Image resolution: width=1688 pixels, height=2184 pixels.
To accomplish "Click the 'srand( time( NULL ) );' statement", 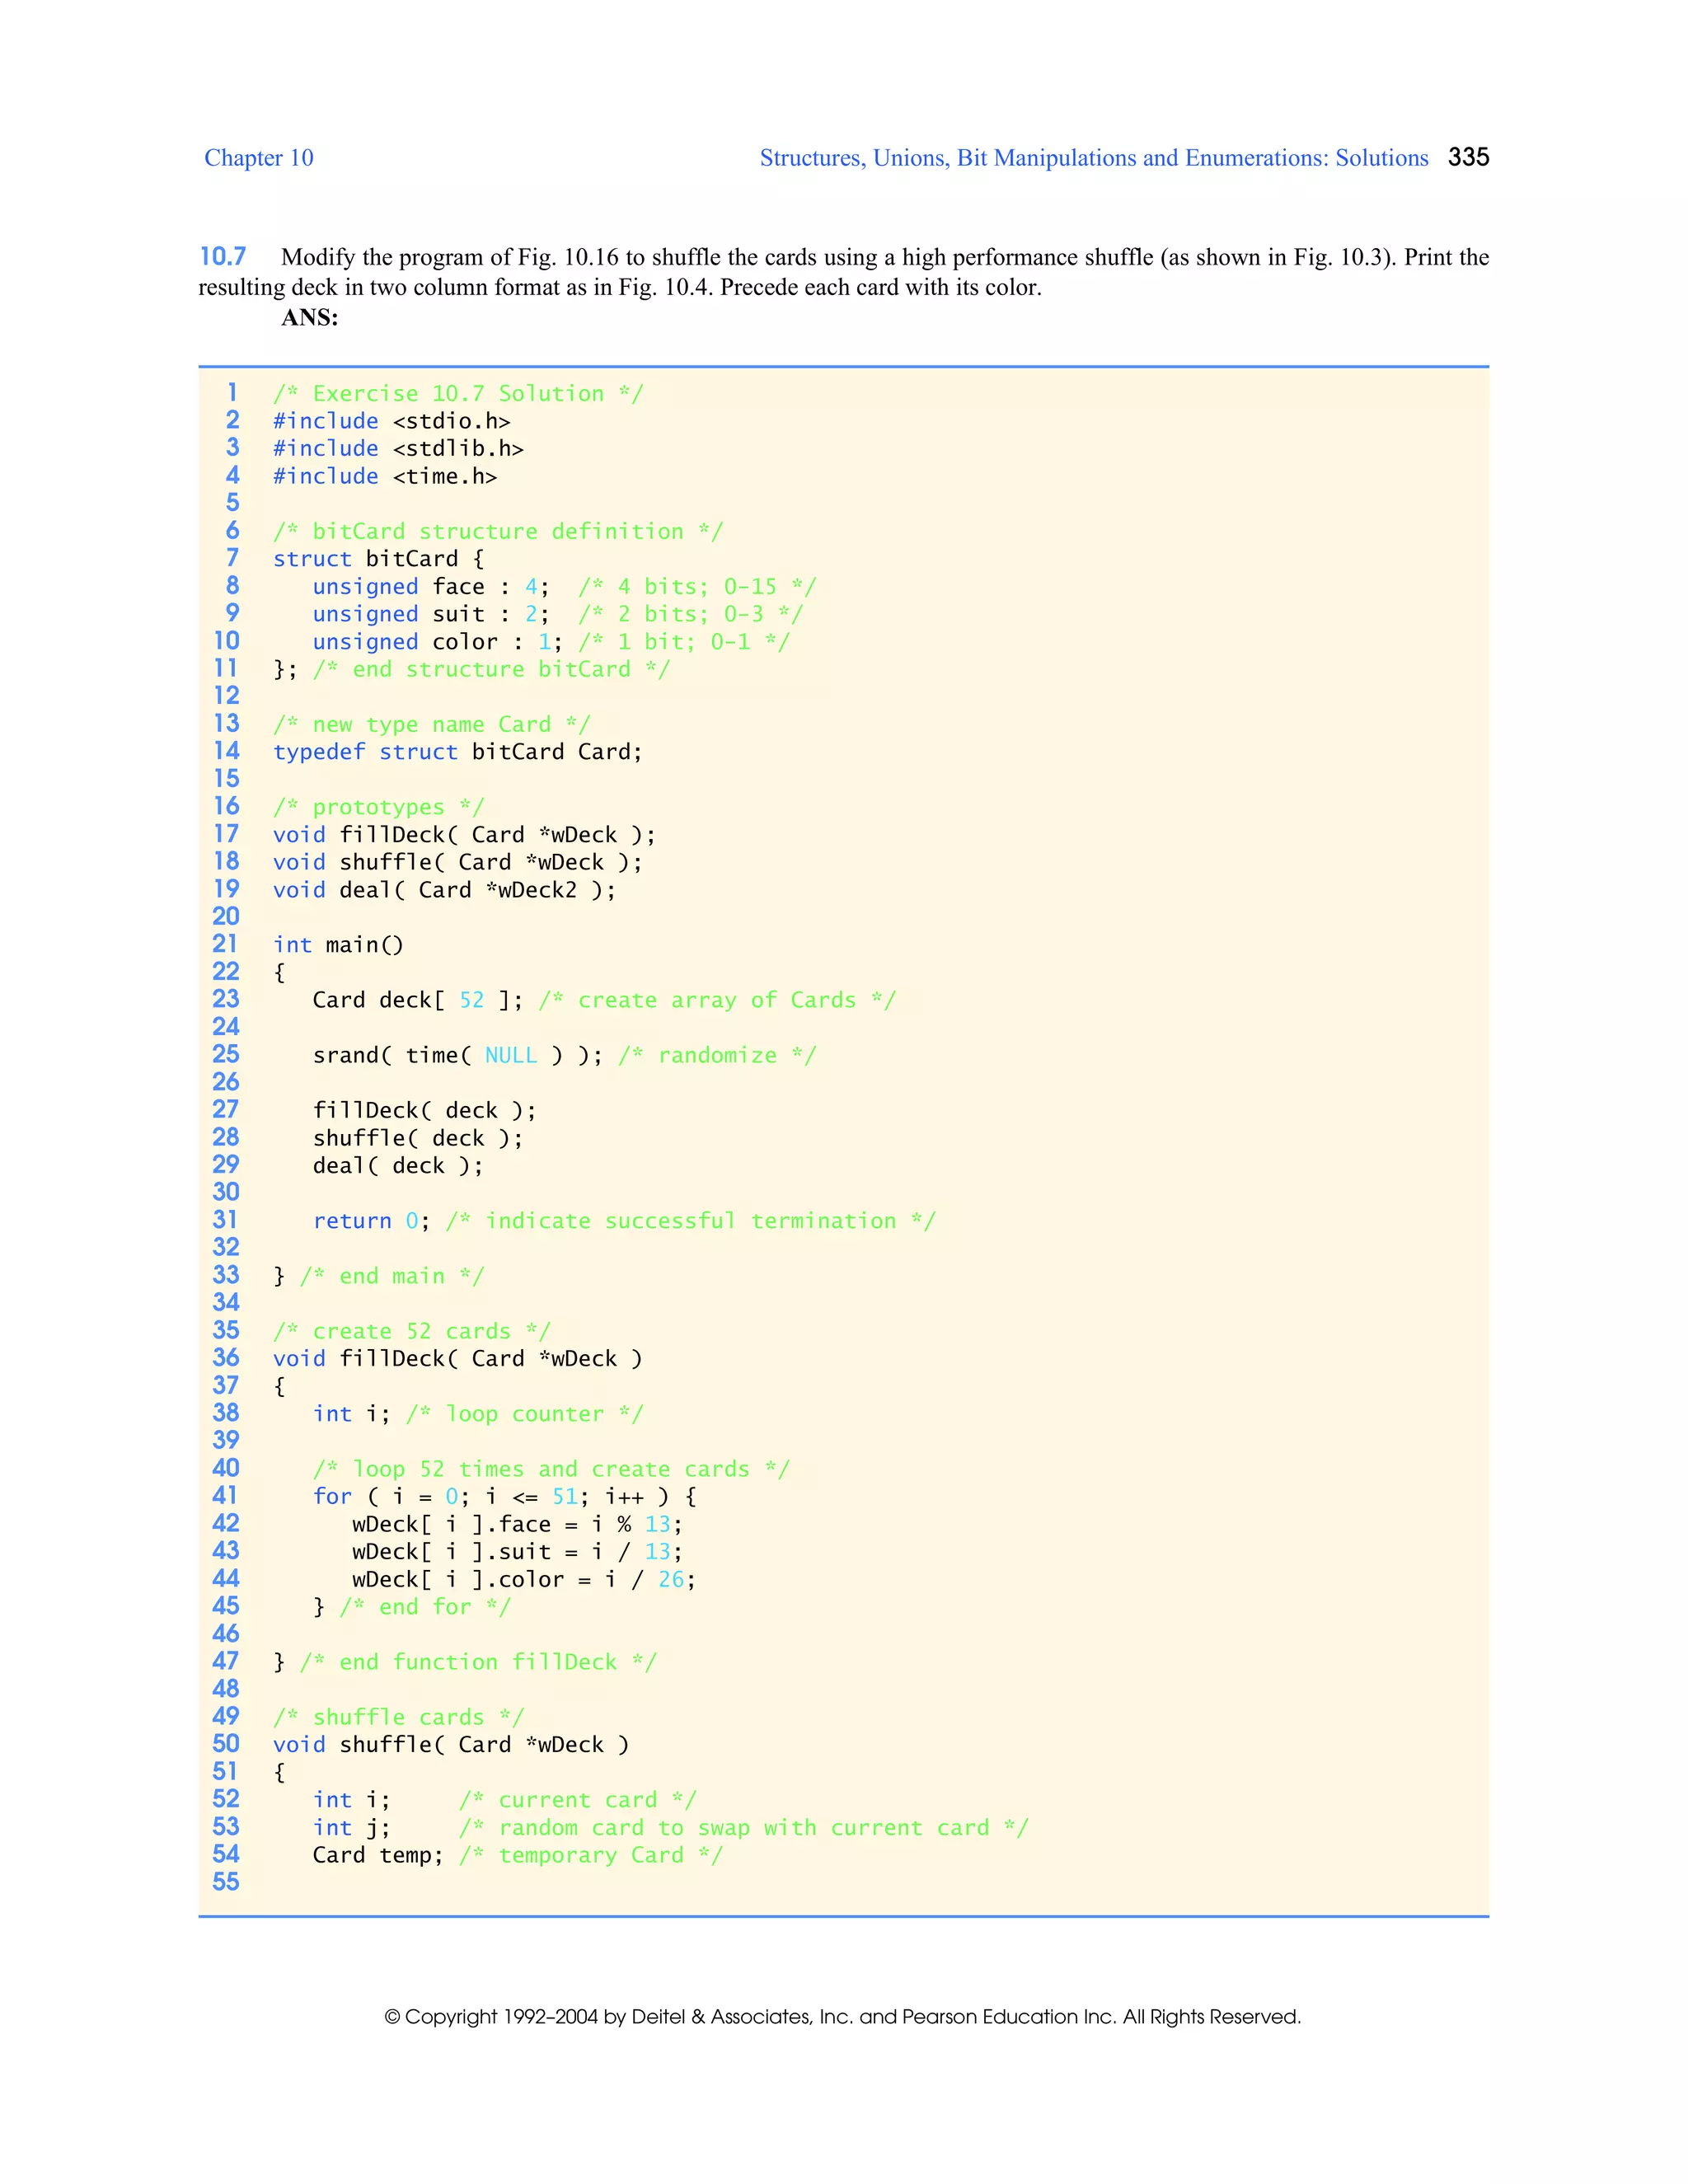I will coord(457,1055).
